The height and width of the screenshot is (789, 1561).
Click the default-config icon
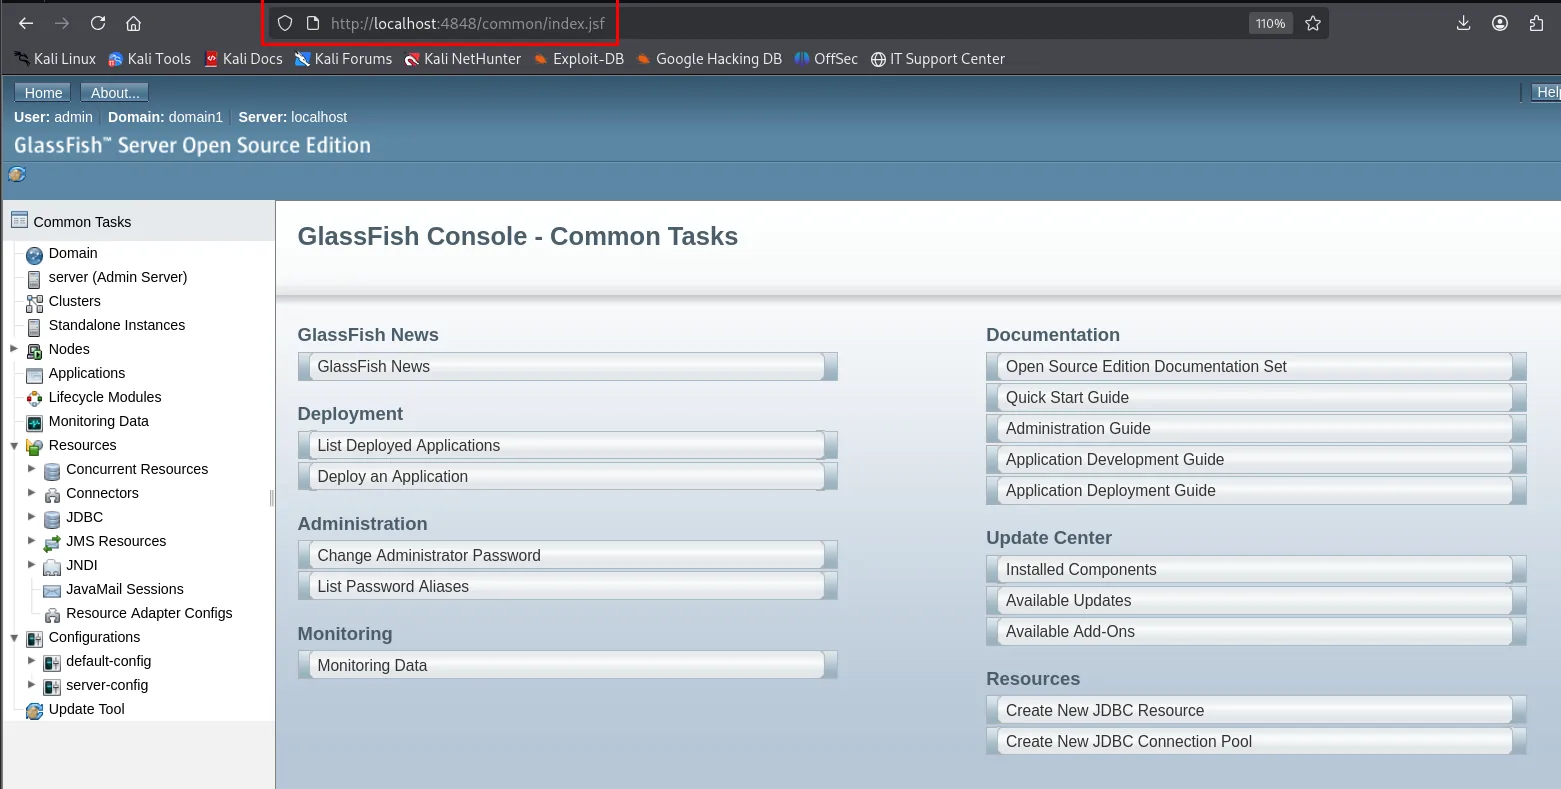pyautogui.click(x=52, y=662)
